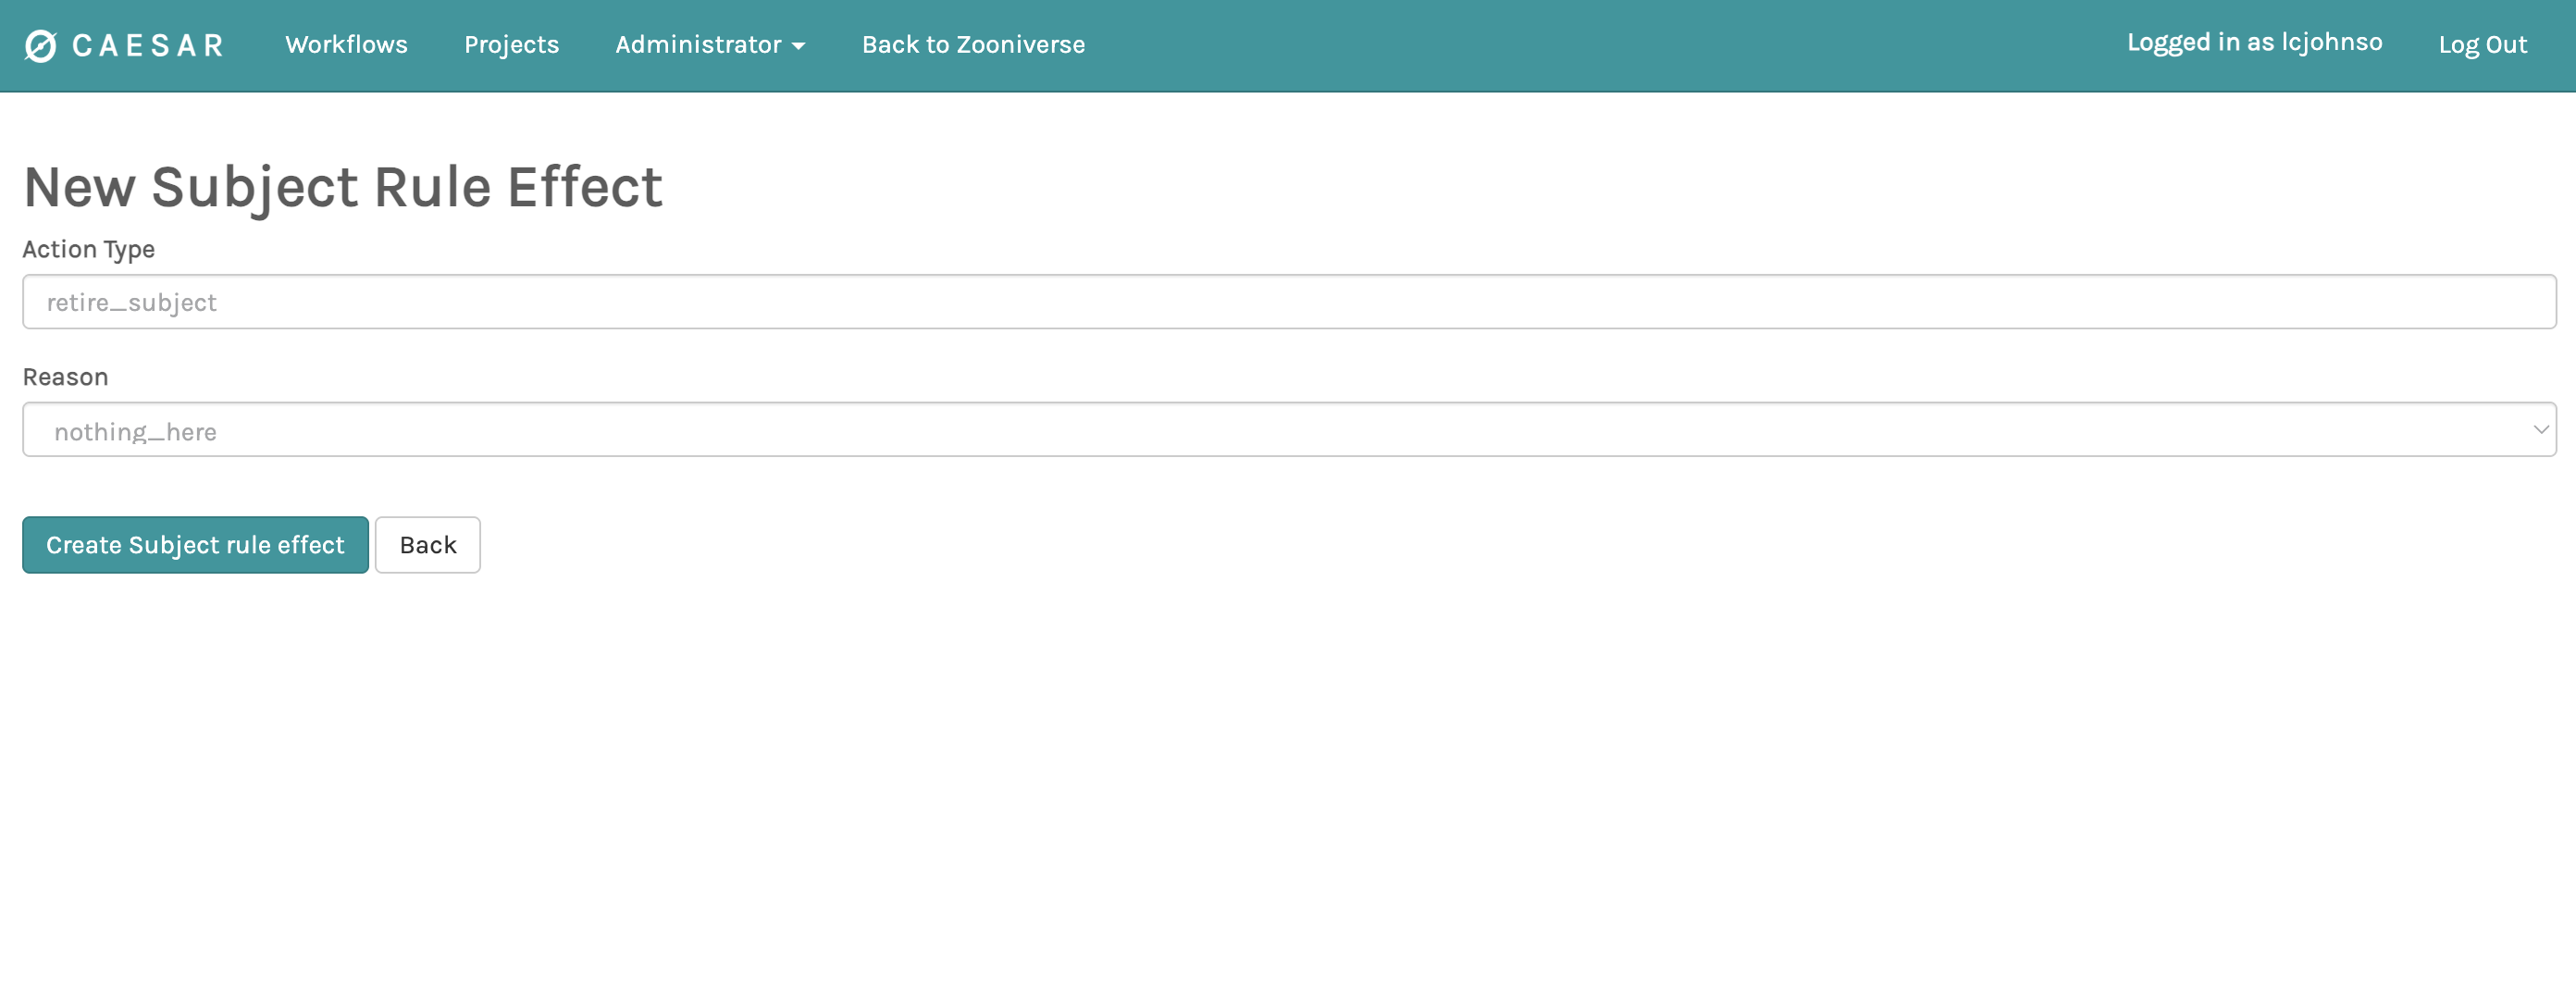2576x990 pixels.
Task: Click the Caesar circular logo icon
Action: pyautogui.click(x=40, y=46)
